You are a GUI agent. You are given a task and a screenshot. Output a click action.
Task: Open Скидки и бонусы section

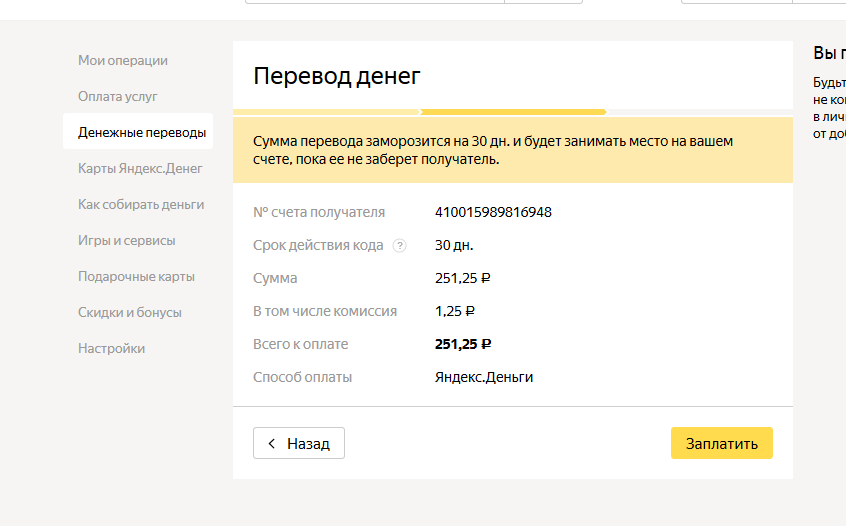click(x=130, y=312)
